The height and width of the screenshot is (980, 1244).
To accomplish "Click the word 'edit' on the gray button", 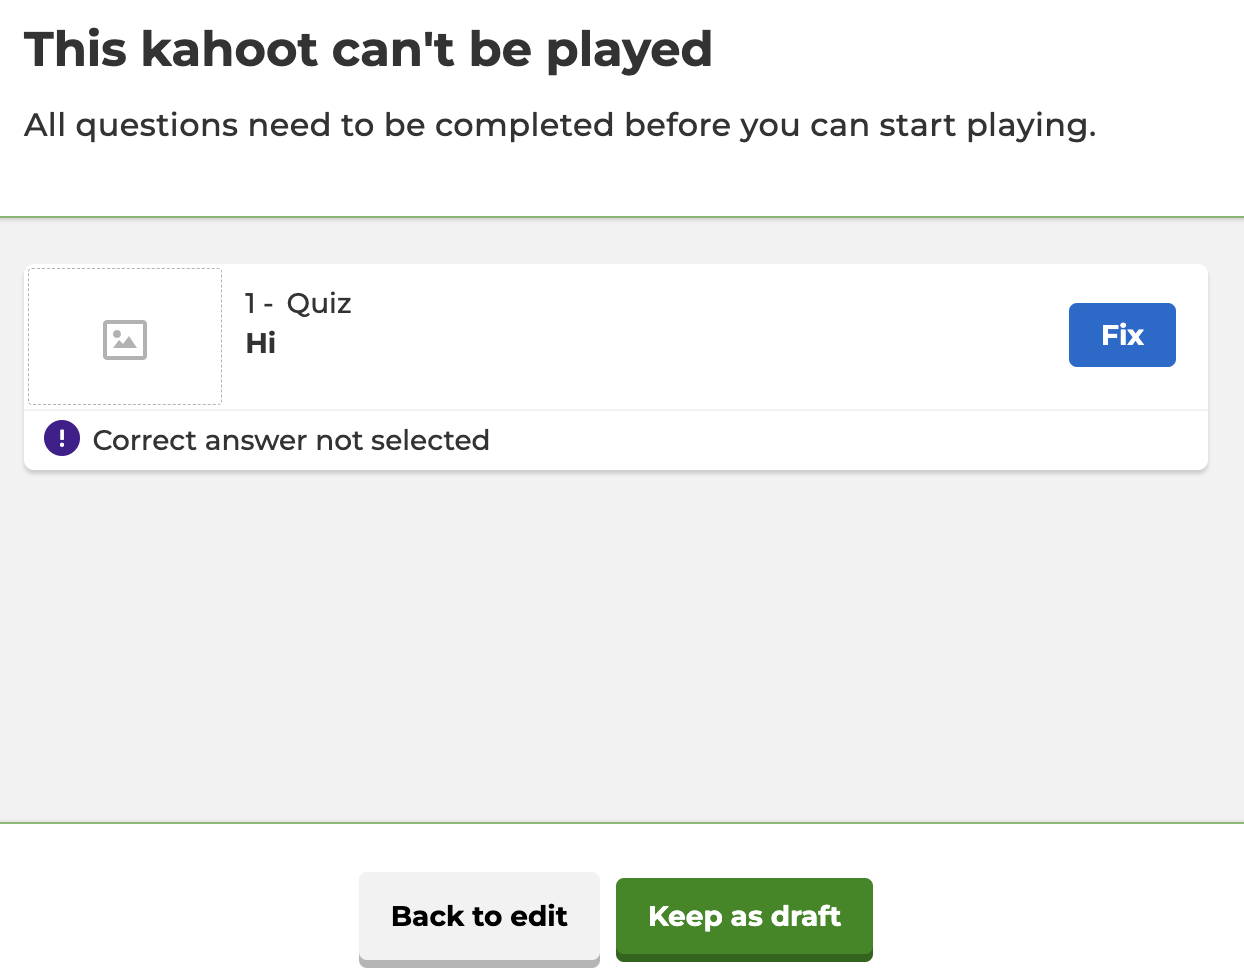I will click(x=539, y=916).
